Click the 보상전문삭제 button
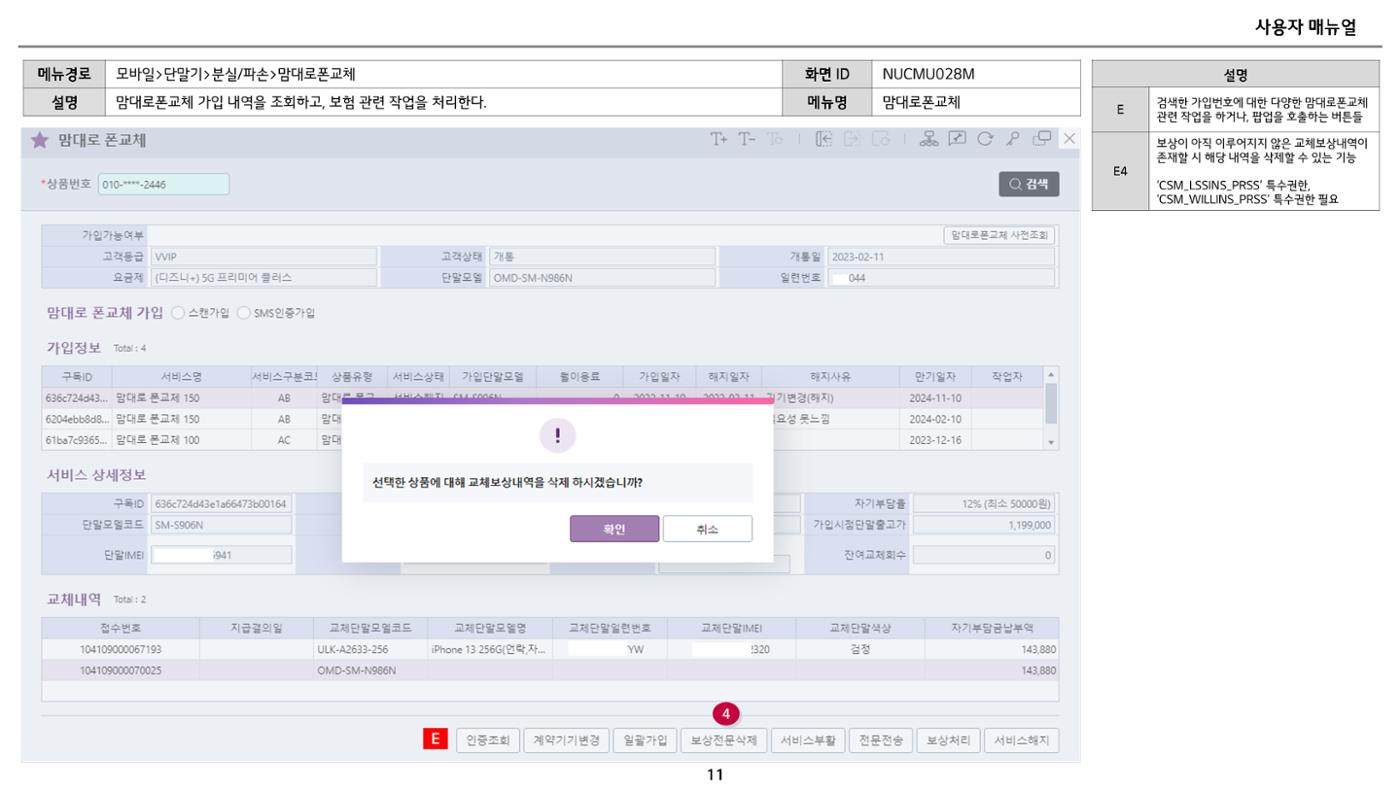The width and height of the screenshot is (1400, 788). tap(725, 741)
